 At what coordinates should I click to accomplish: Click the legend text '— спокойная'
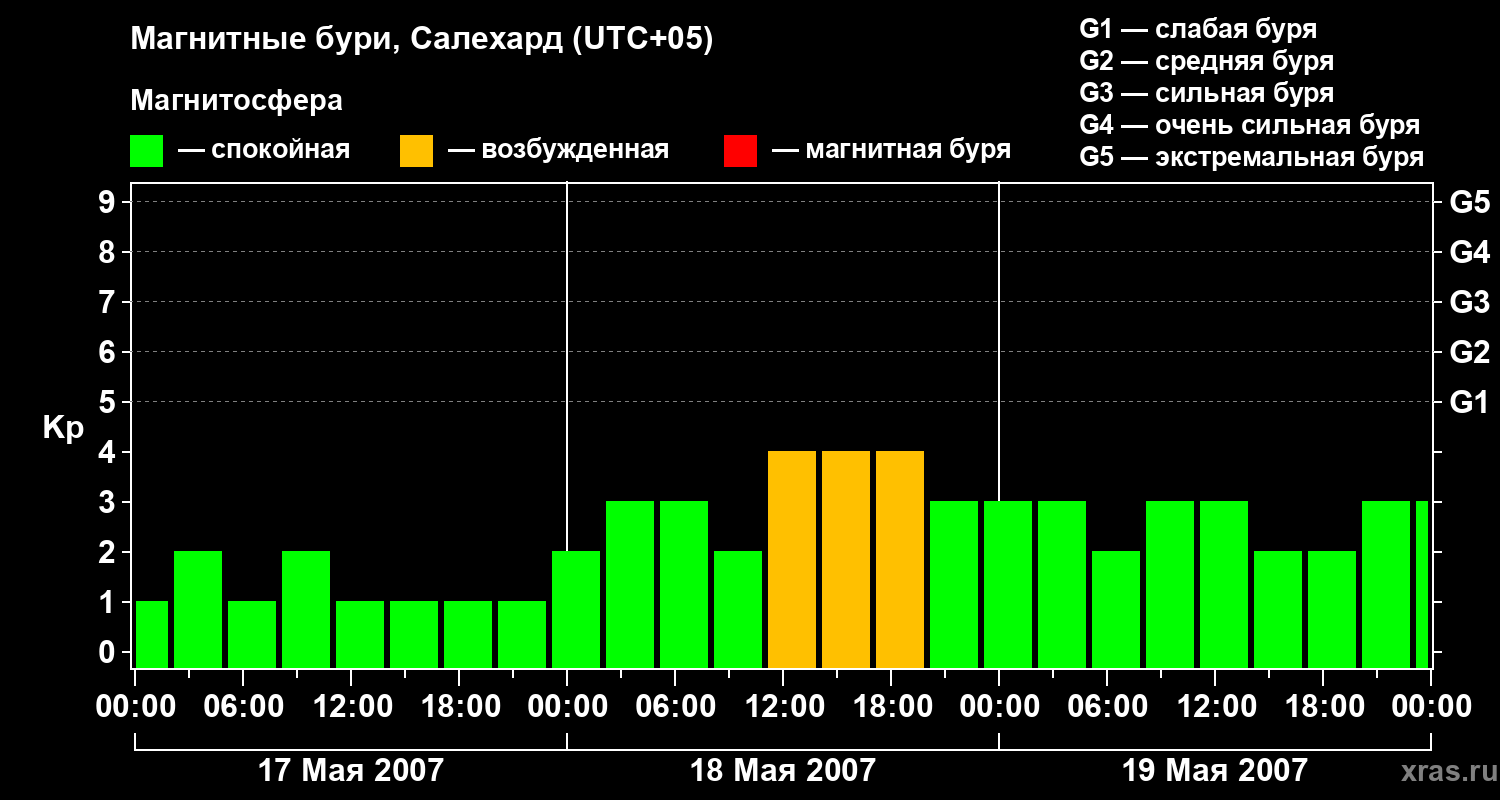[x=264, y=150]
